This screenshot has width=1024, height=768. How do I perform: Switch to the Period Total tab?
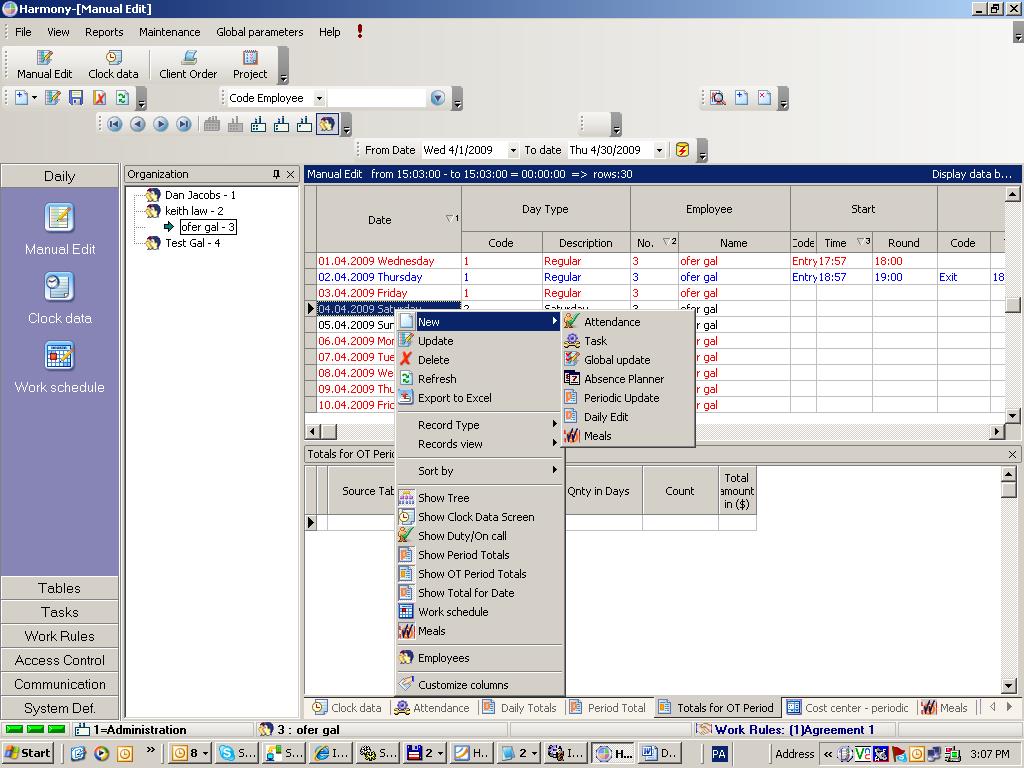coord(608,708)
